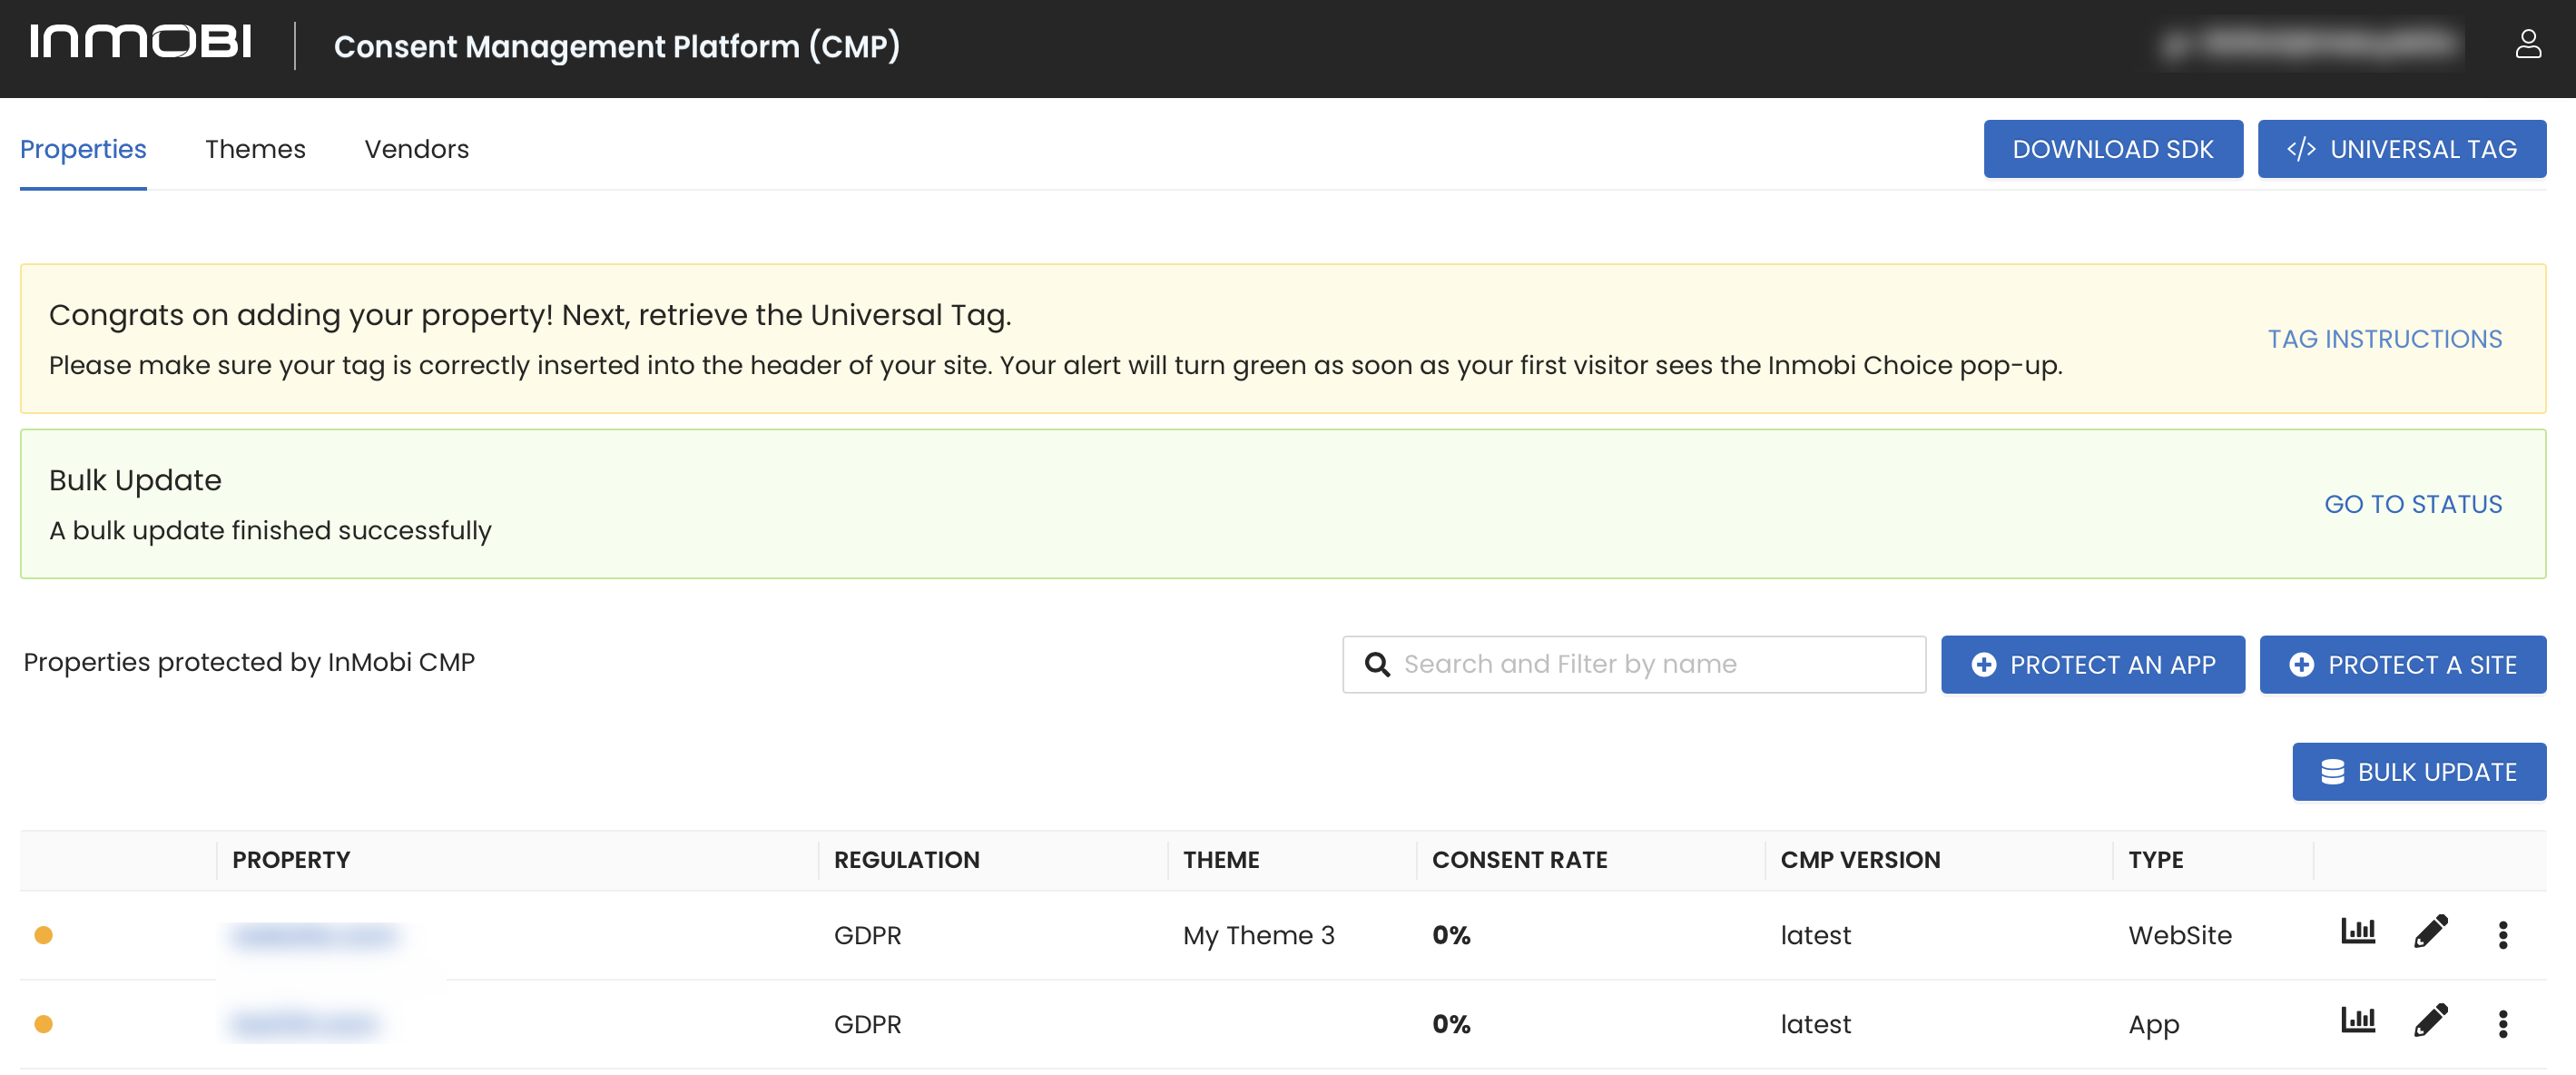Viewport: 2576px width, 1075px height.
Task: Sort by the CMP Version column header
Action: pyautogui.click(x=1859, y=859)
